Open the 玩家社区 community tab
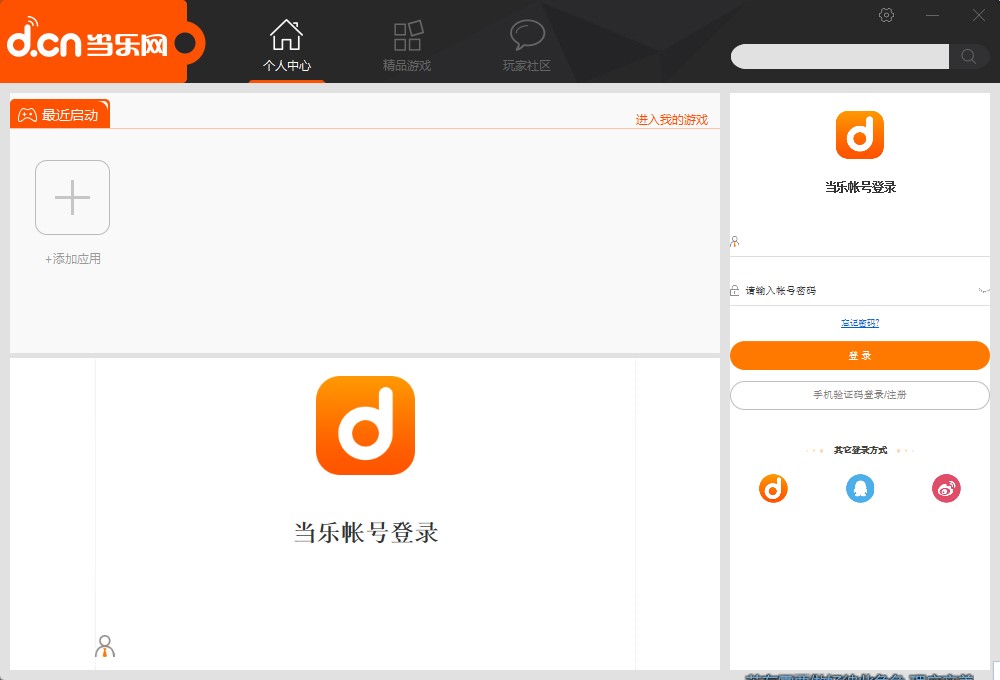Viewport: 1000px width, 680px height. pos(527,45)
